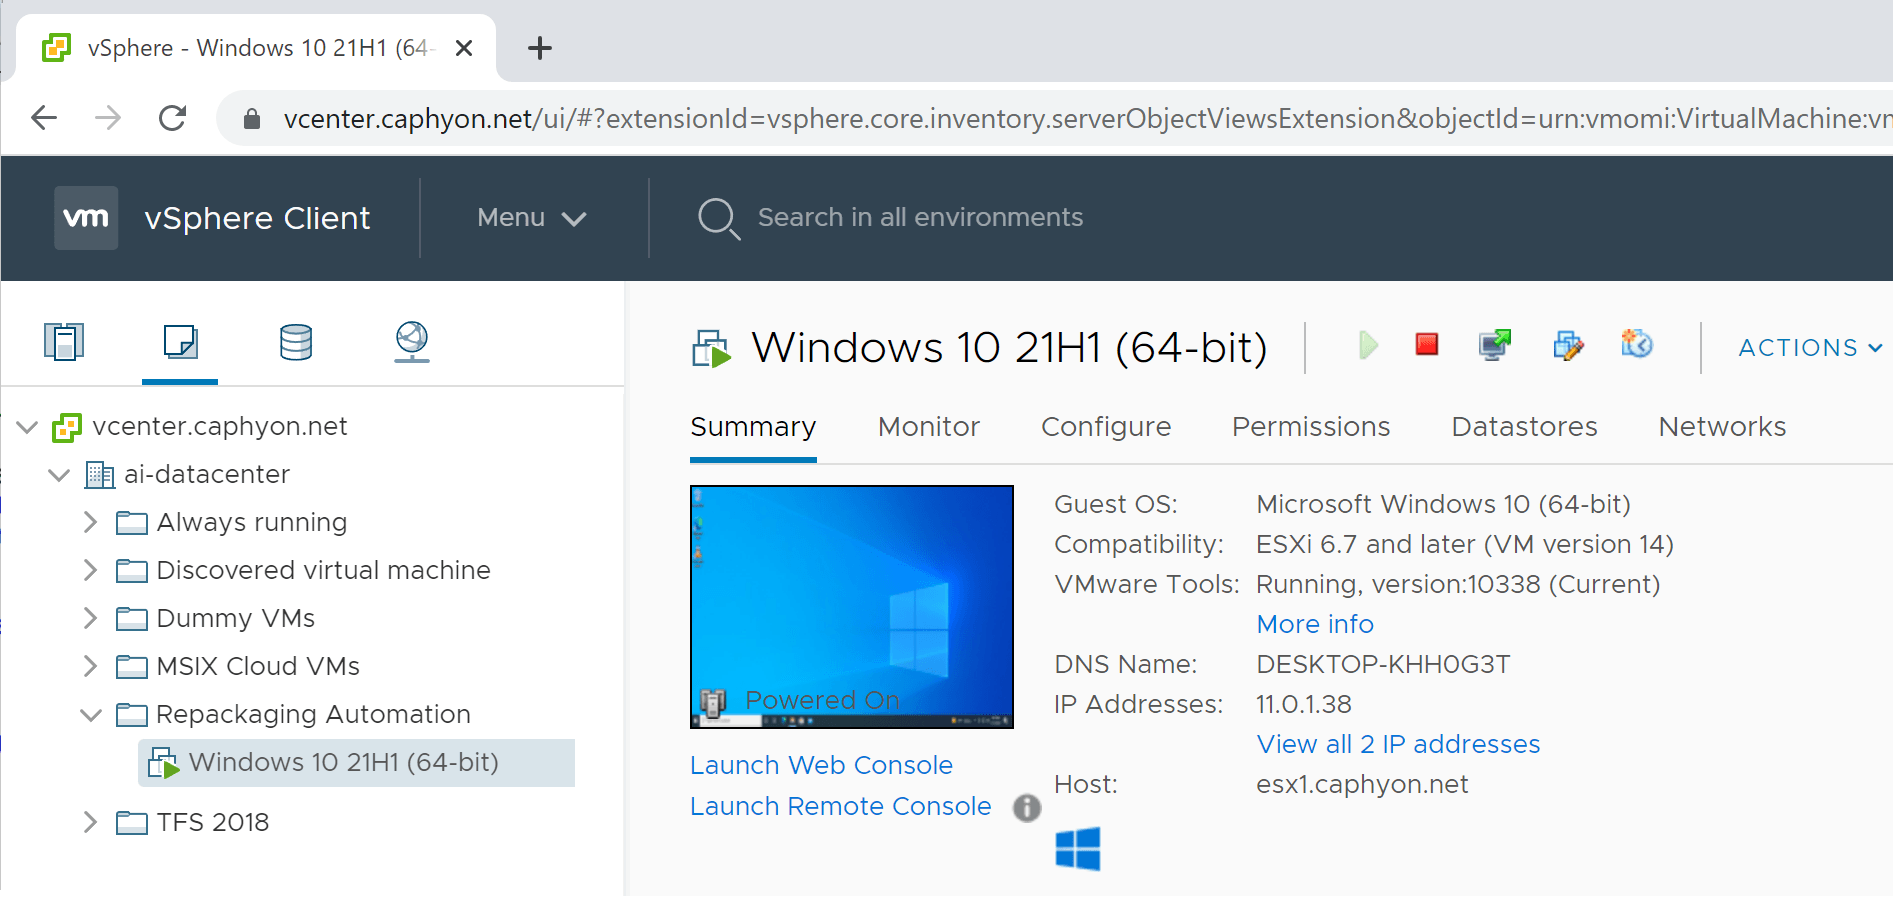
Task: Click the Always running folder icon
Action: tap(132, 522)
